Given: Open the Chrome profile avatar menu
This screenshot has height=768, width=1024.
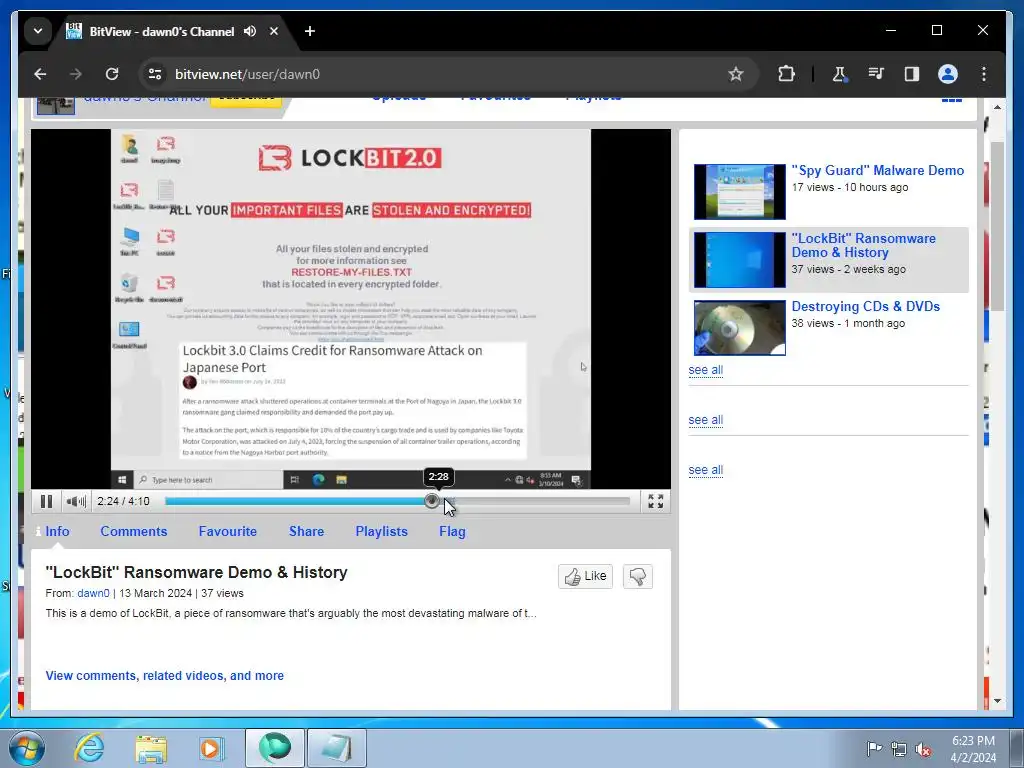Looking at the screenshot, I should (x=948, y=74).
